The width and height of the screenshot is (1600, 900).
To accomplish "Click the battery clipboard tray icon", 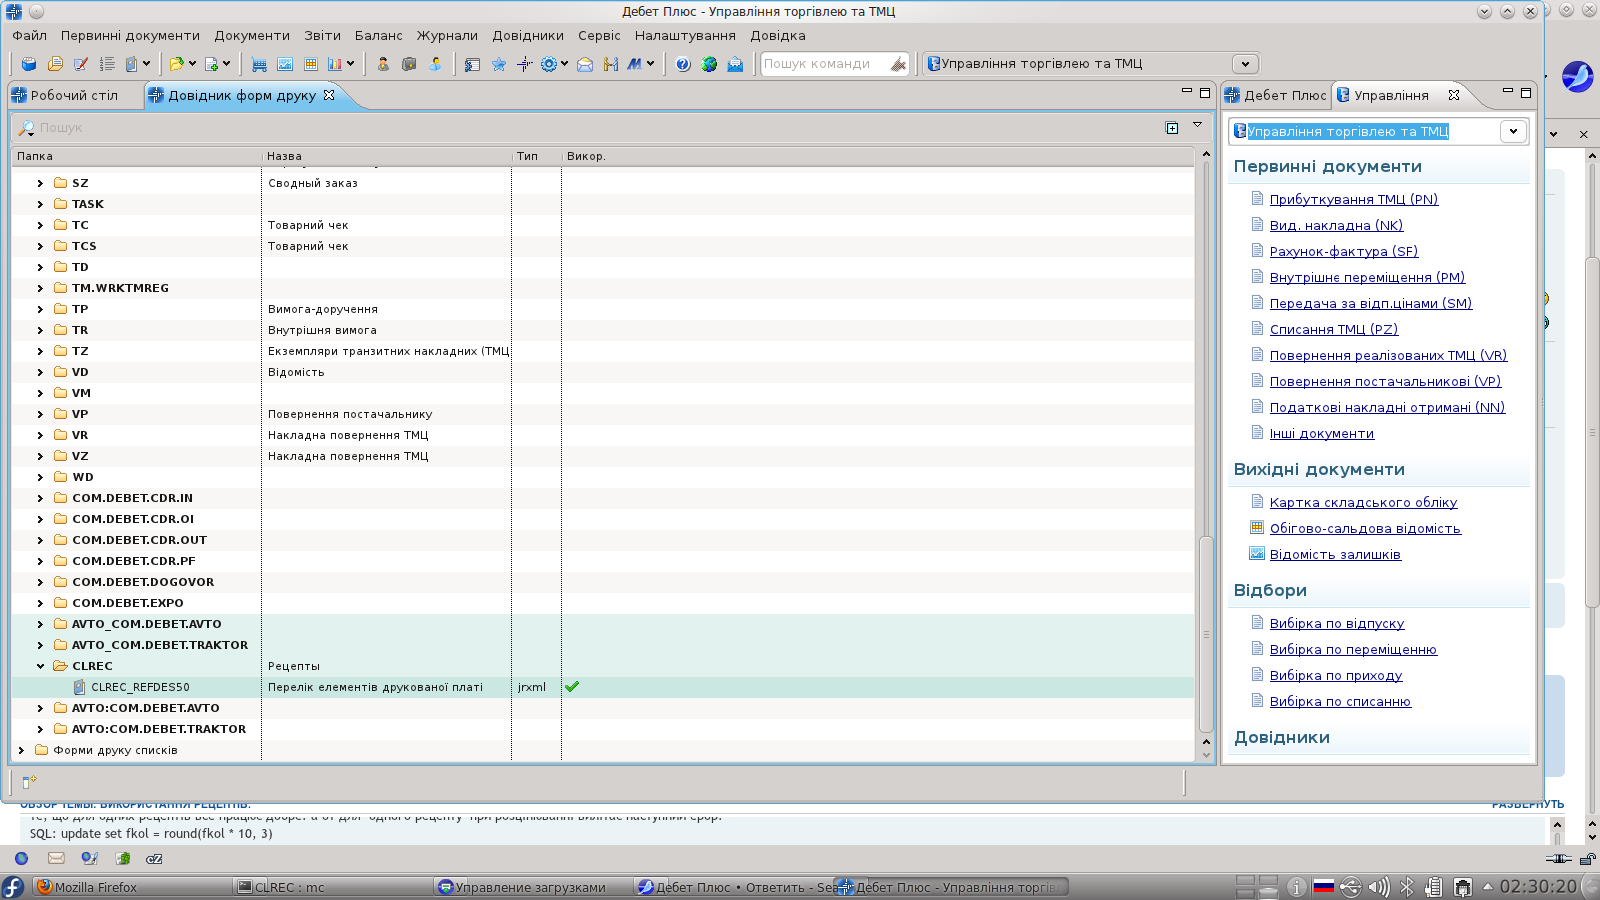I will [x=1433, y=887].
